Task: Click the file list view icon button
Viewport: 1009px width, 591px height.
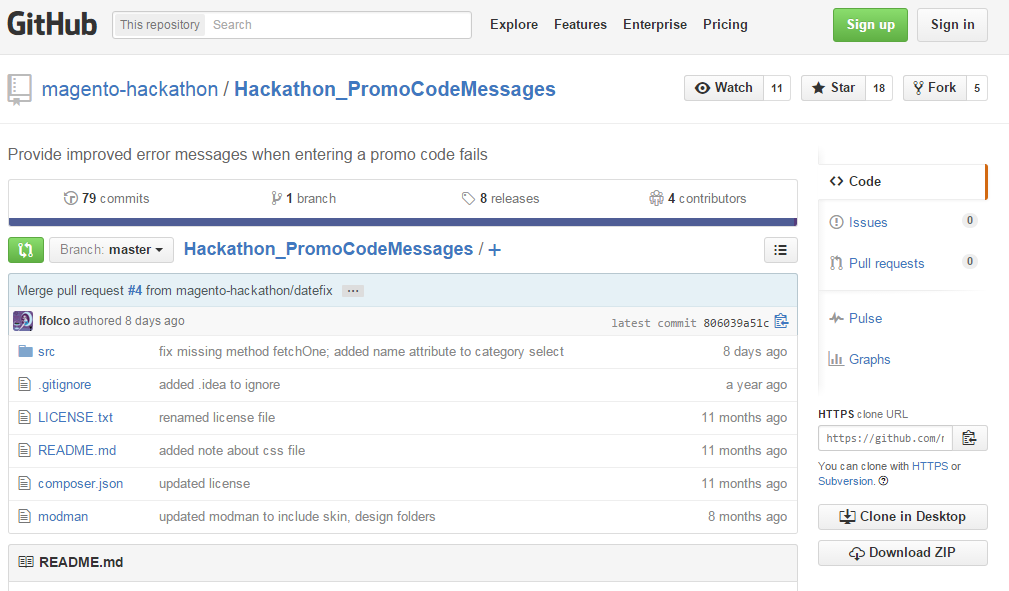Action: (x=781, y=250)
